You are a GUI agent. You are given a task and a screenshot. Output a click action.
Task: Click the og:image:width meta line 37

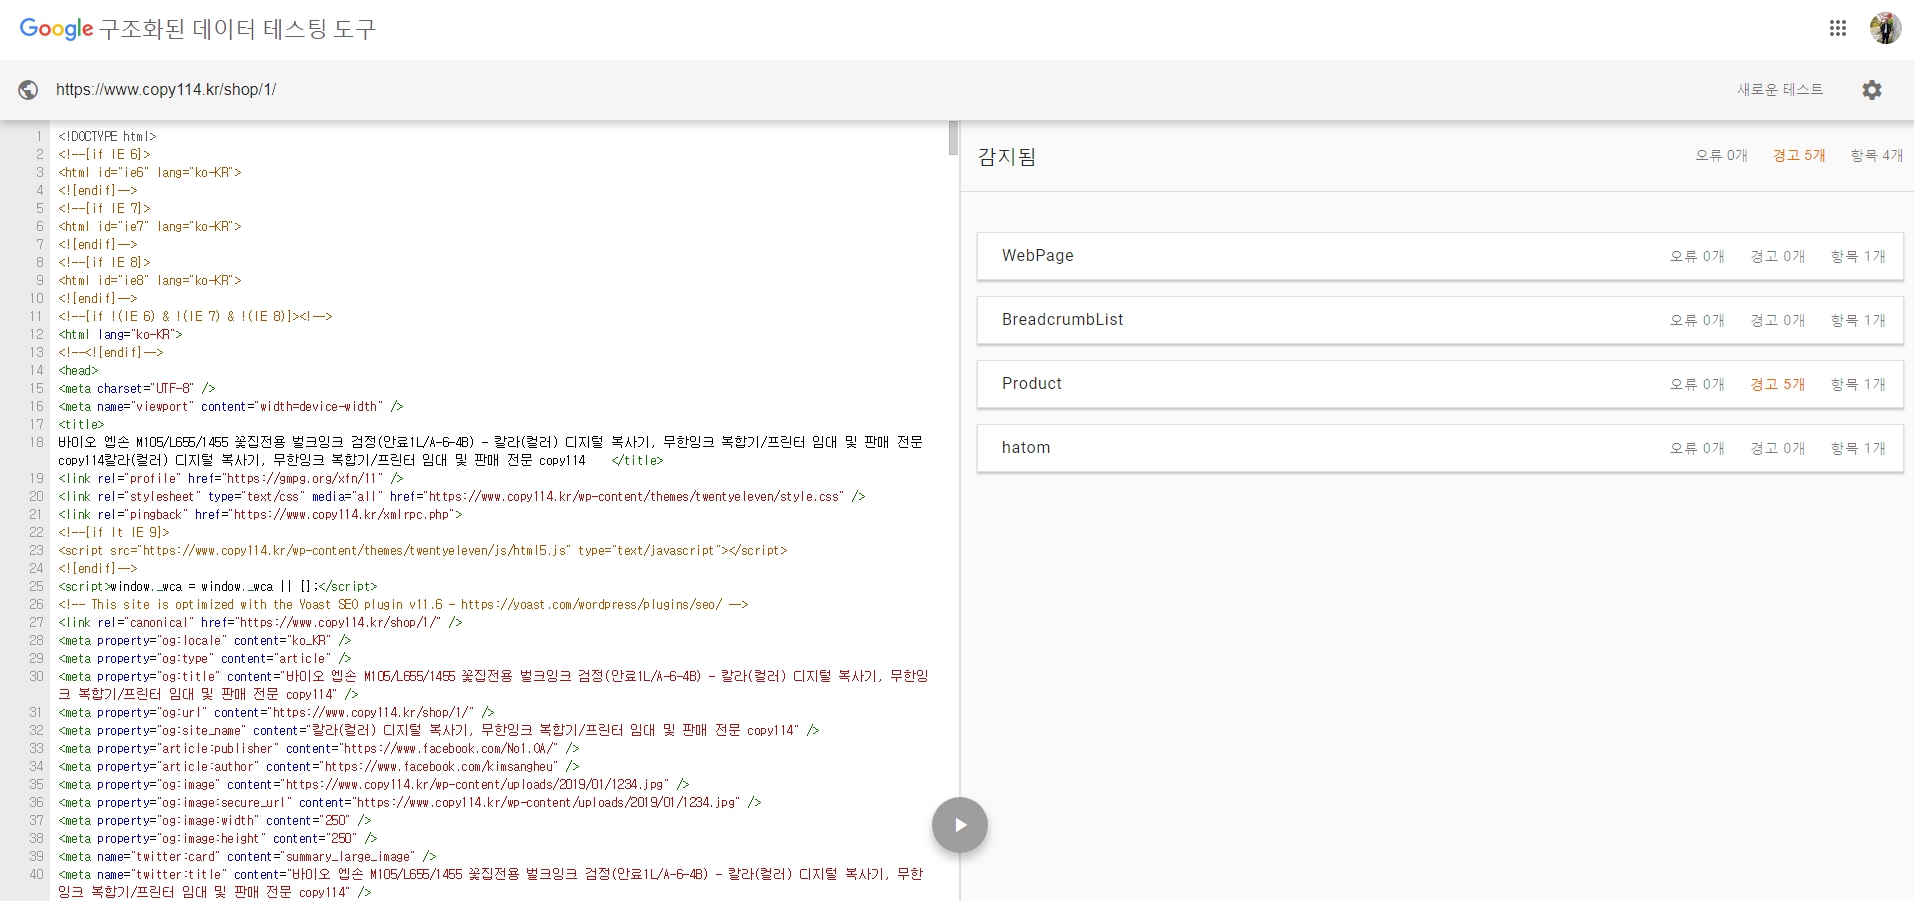(x=214, y=820)
